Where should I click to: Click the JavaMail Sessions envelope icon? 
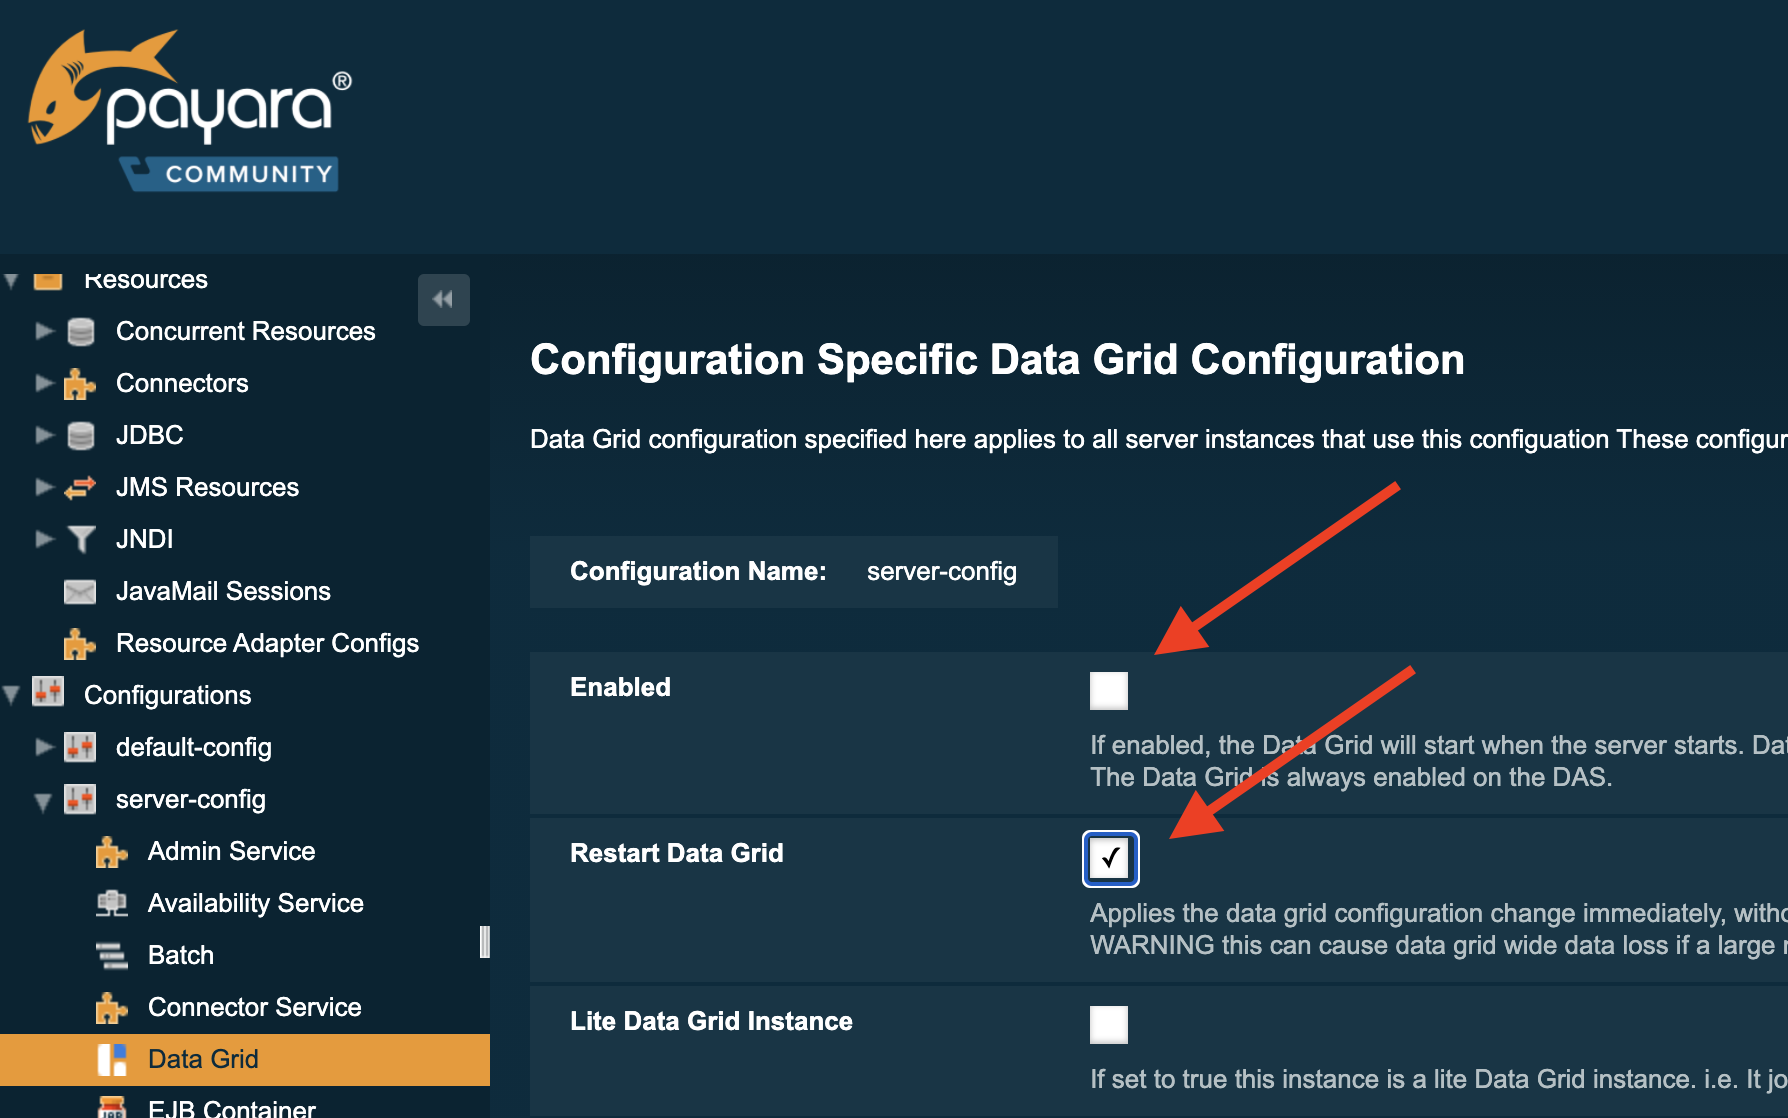(80, 592)
